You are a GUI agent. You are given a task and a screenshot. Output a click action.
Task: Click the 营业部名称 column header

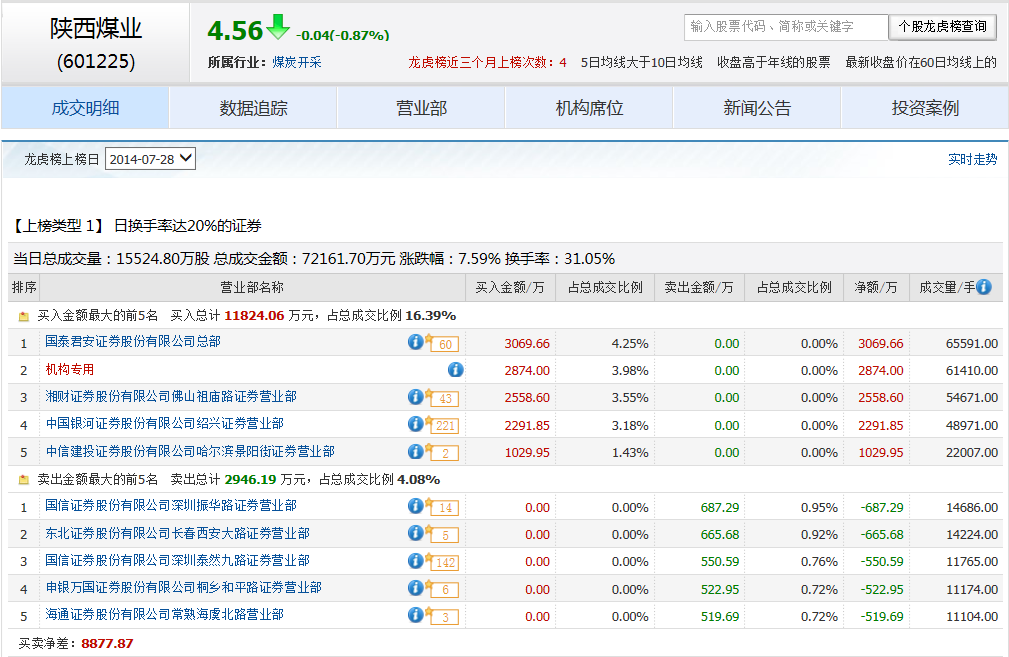point(252,288)
